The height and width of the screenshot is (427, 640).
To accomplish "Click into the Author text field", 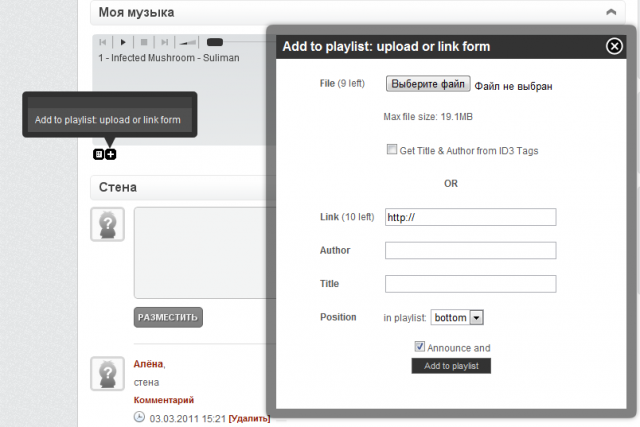I will pos(471,250).
